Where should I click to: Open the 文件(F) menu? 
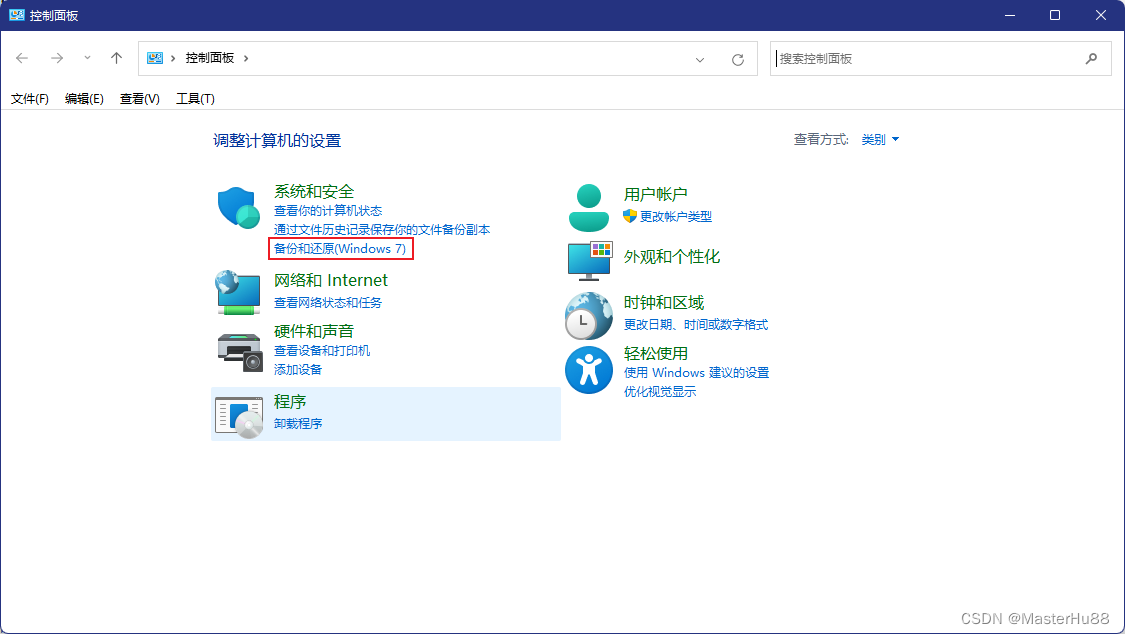click(29, 98)
